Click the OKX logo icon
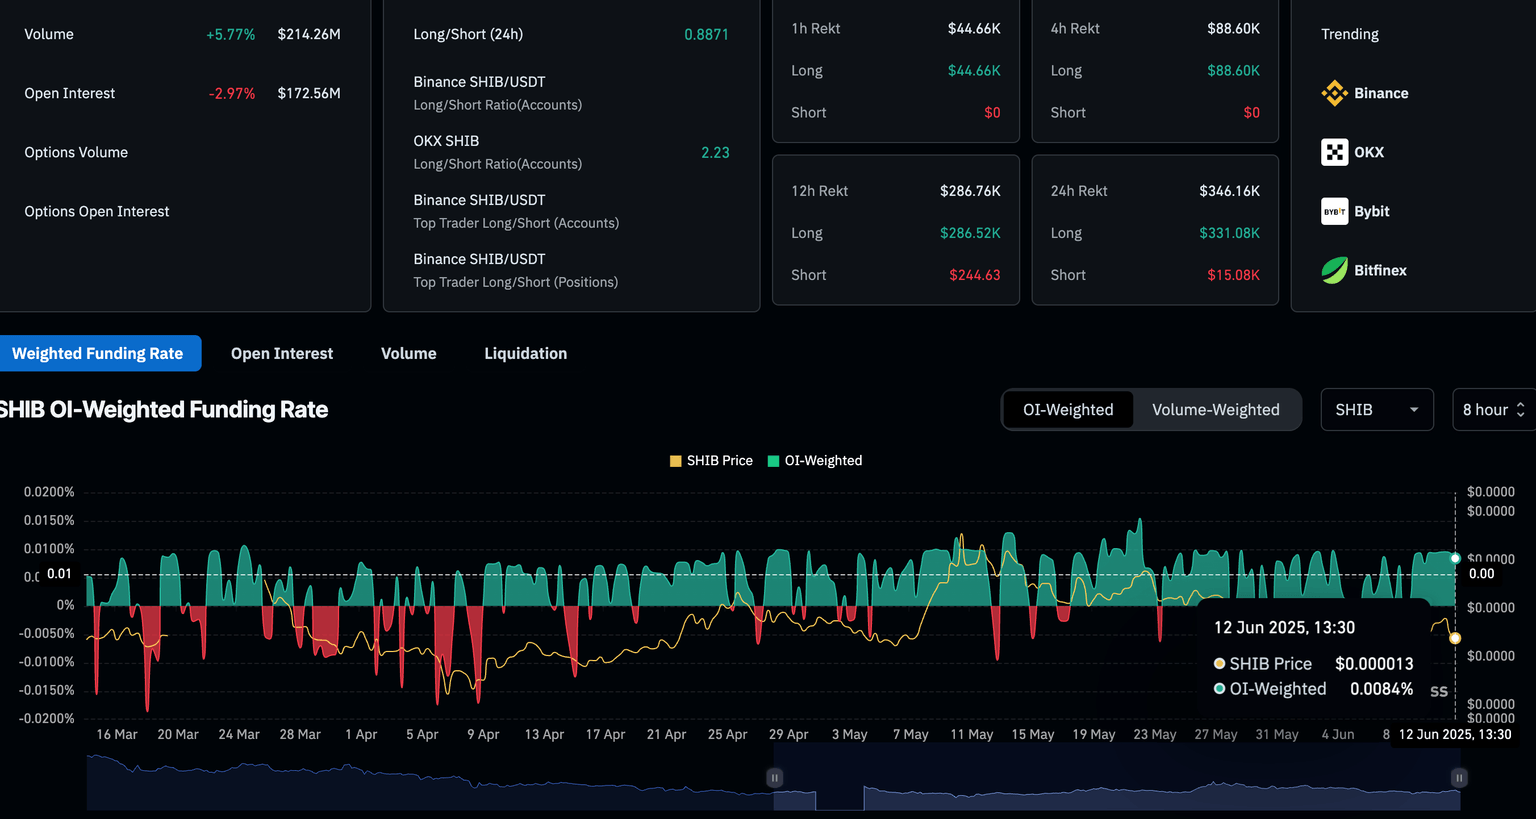This screenshot has height=819, width=1536. [x=1334, y=152]
